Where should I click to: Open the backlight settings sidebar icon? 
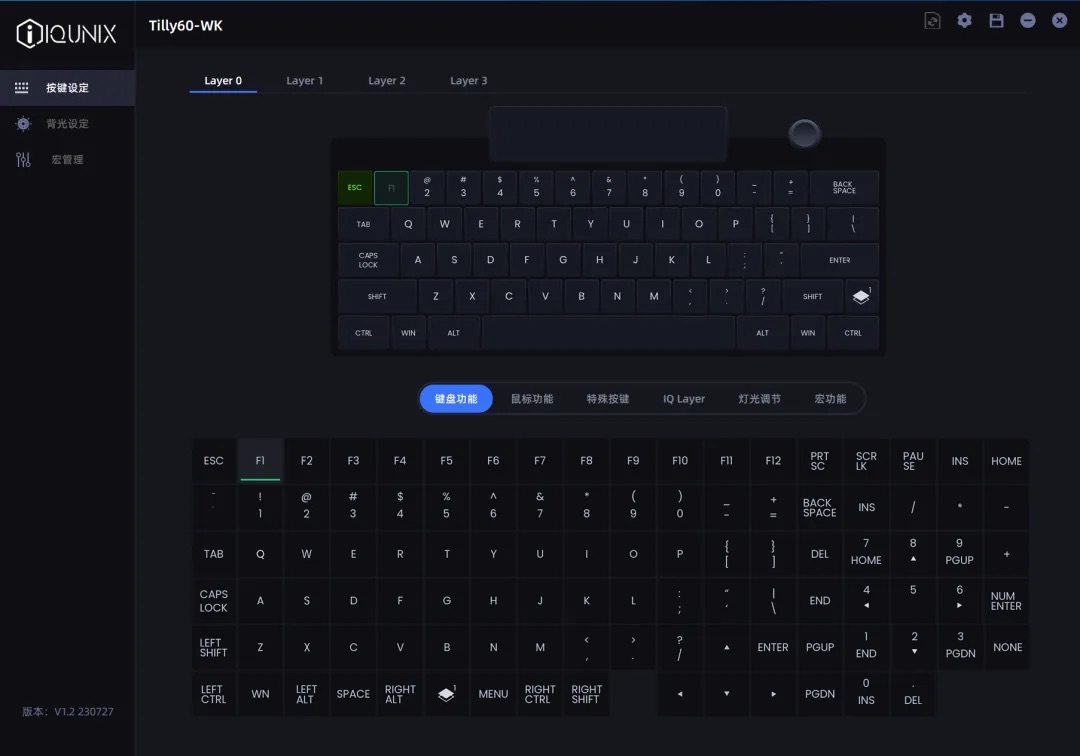[23, 124]
